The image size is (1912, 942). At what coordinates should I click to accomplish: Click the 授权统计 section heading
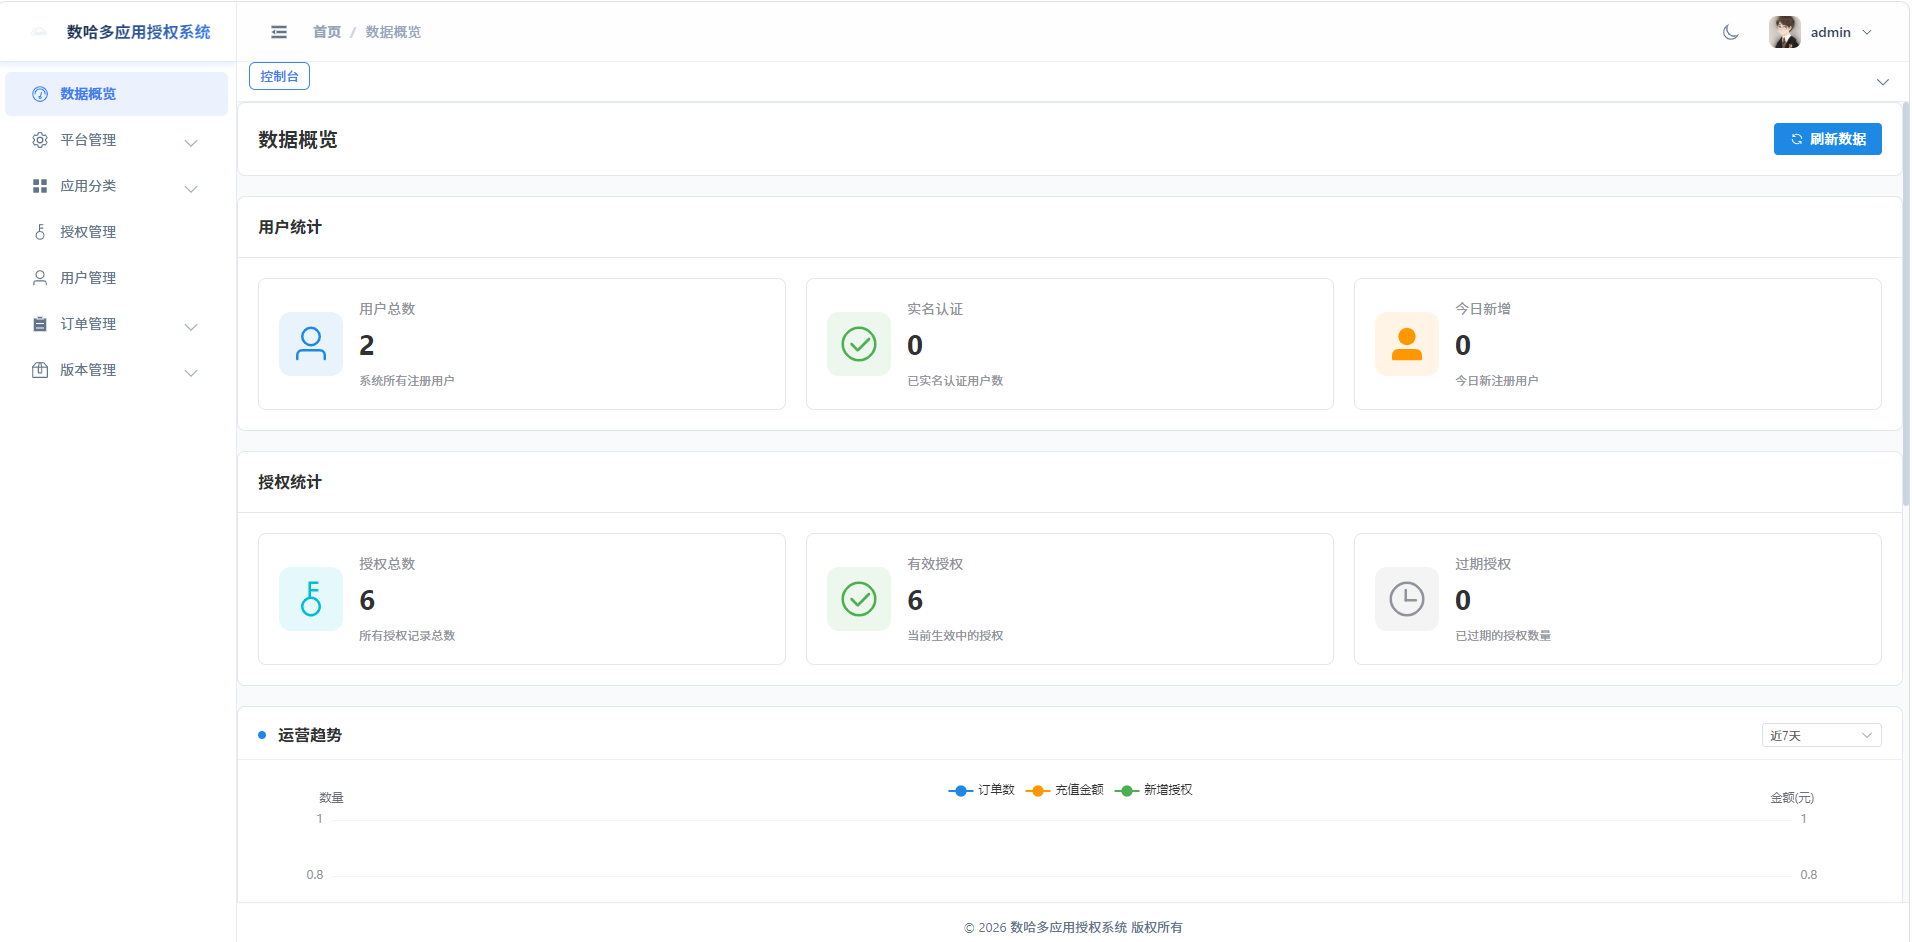tap(290, 482)
